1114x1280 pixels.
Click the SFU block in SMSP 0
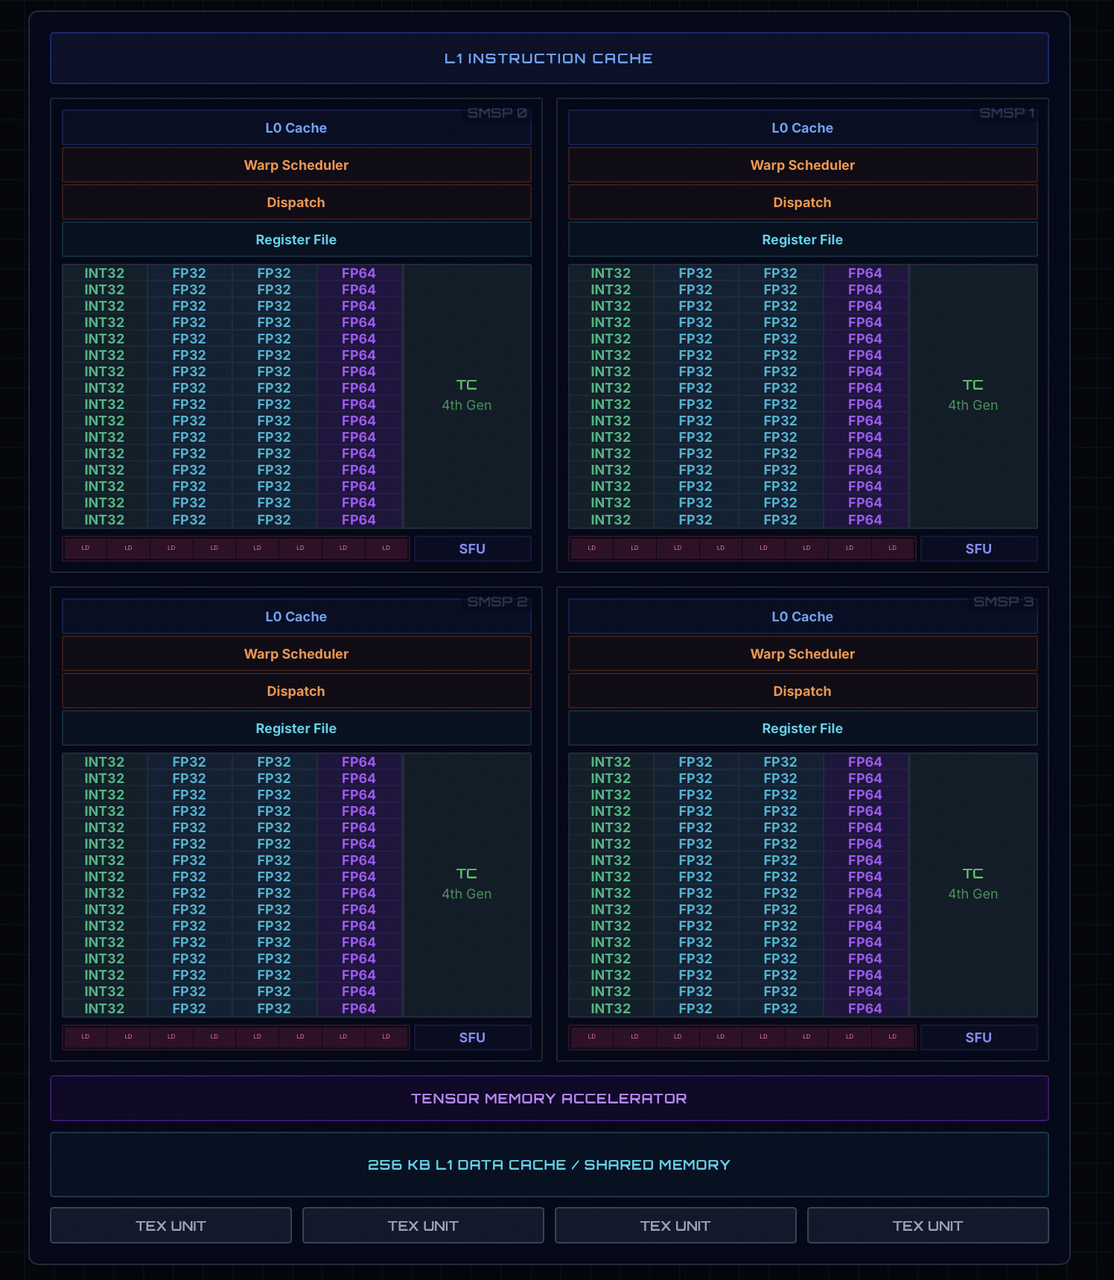(x=472, y=549)
